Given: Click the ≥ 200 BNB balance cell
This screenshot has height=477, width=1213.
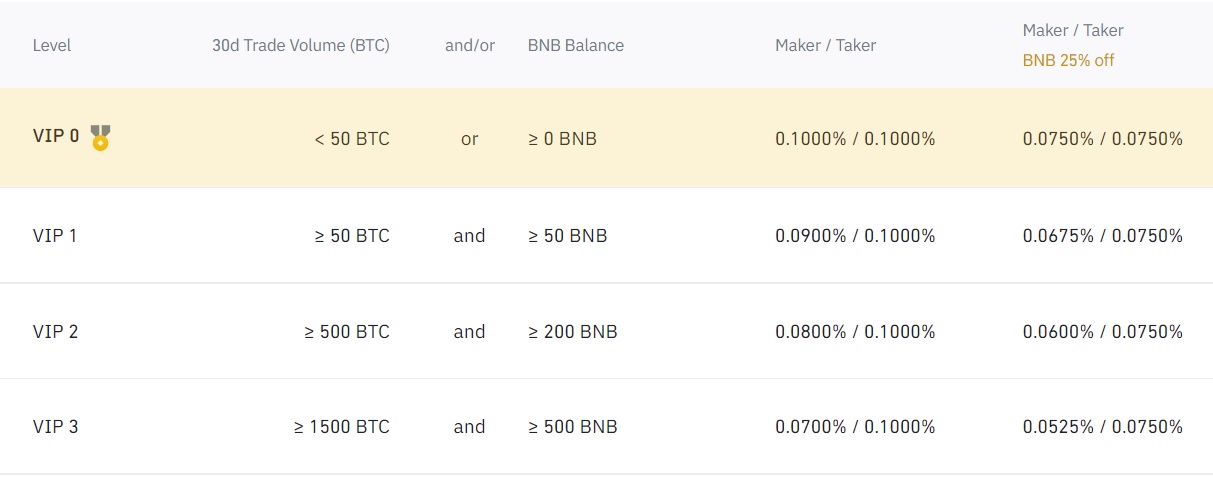Looking at the screenshot, I should click(572, 332).
